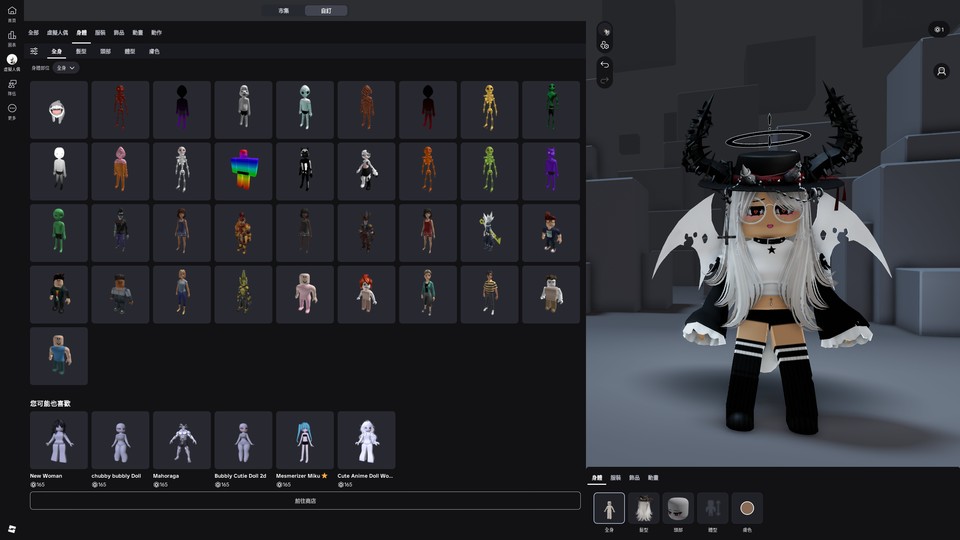The width and height of the screenshot is (960, 540).
Task: Toggle the avatar type switch above undo
Action: (x=604, y=45)
